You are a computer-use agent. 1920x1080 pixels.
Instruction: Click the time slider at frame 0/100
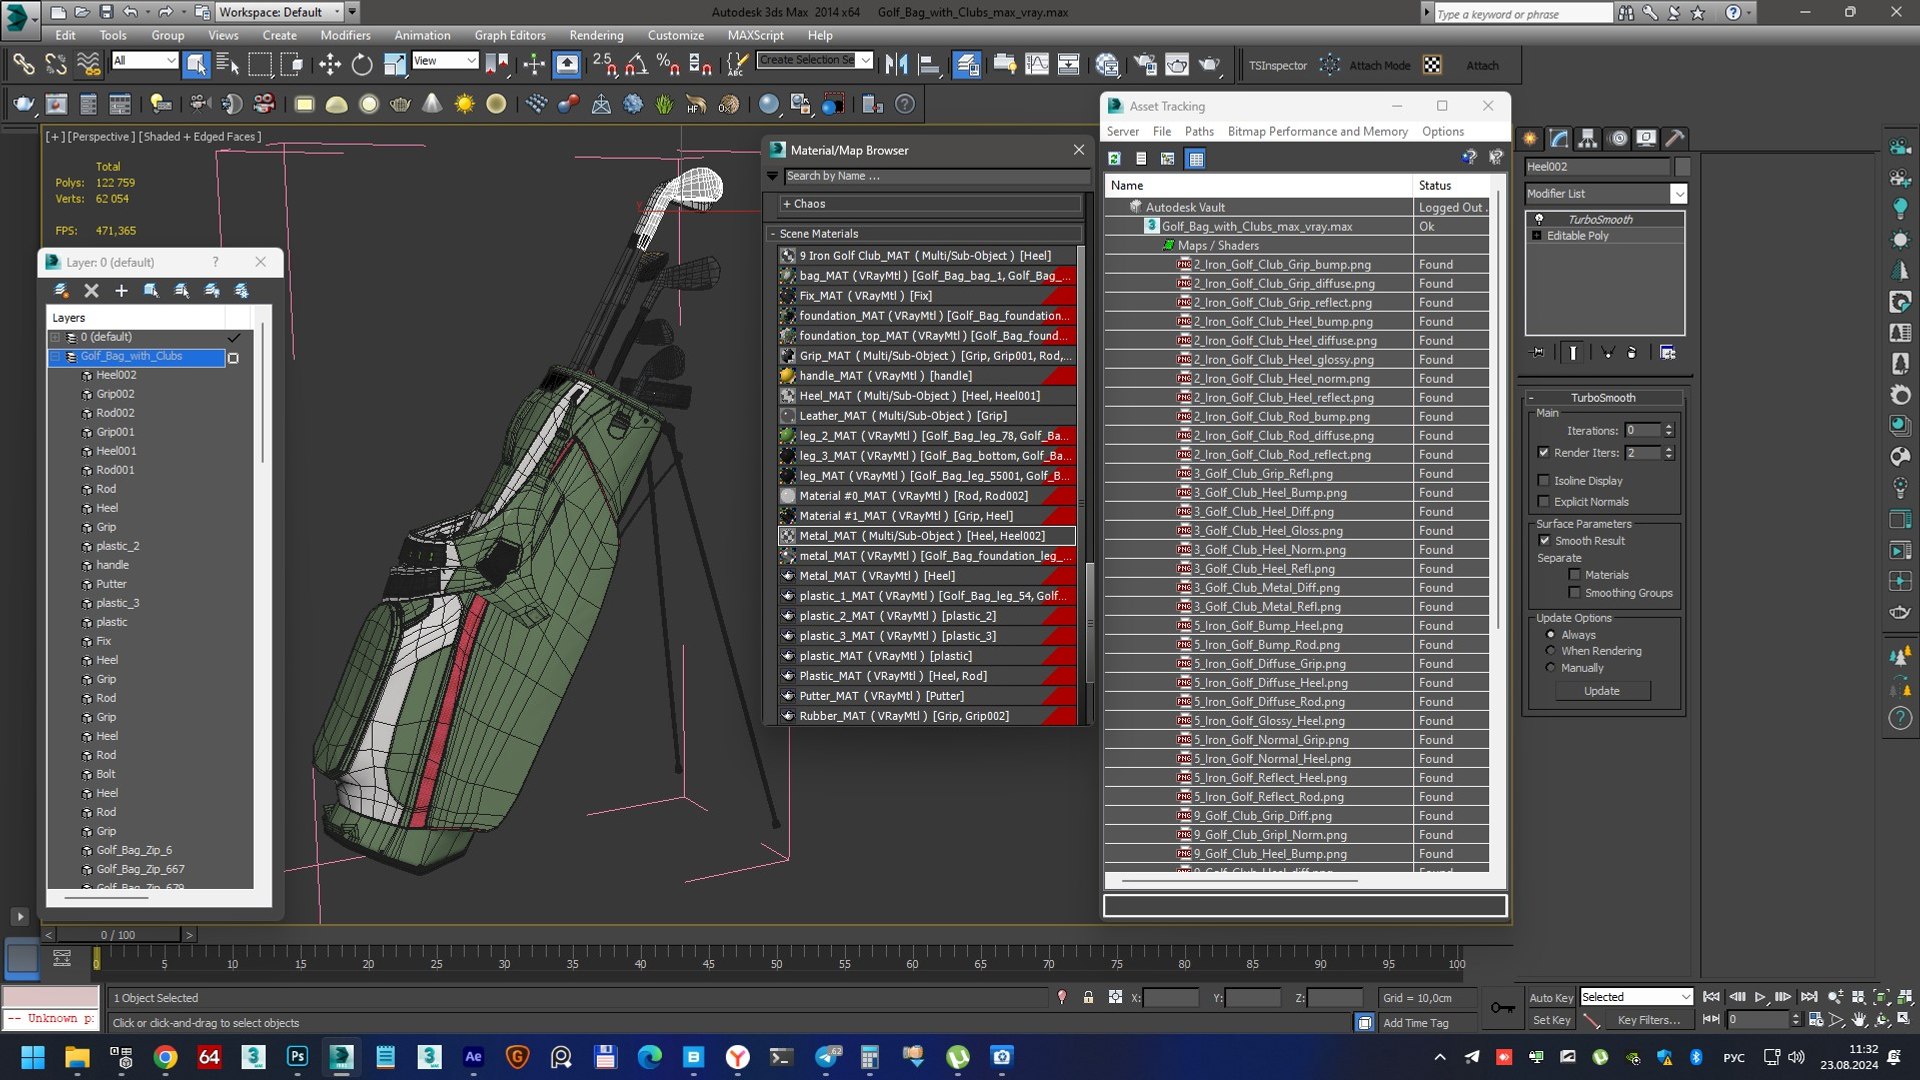(118, 935)
